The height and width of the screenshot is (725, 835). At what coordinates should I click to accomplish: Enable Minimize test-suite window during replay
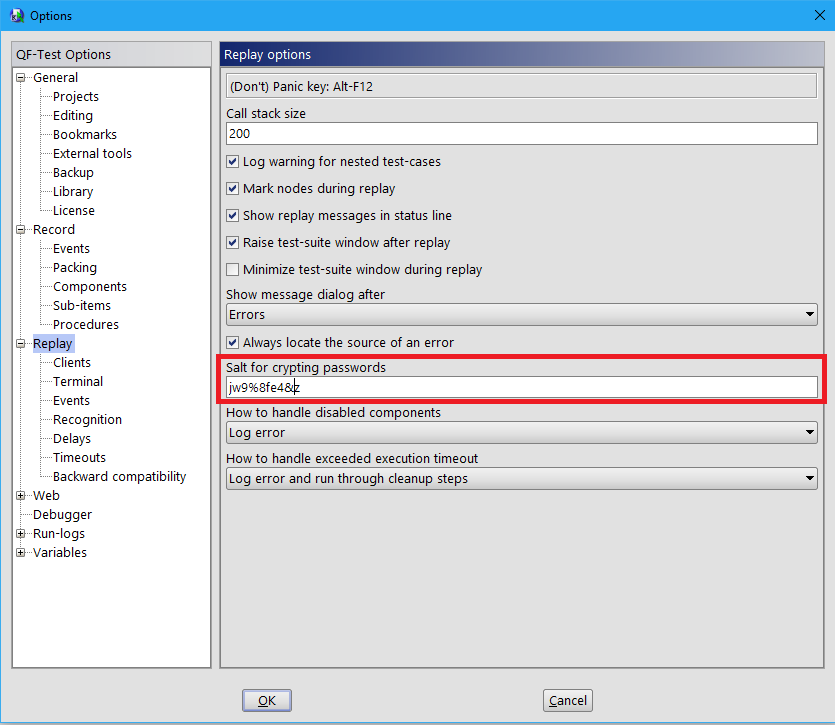[x=233, y=270]
